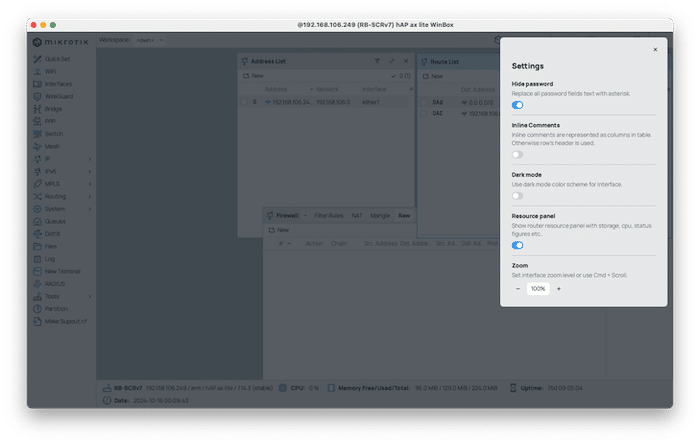The image size is (700, 444).
Task: Click the 100% zoom level field
Action: coord(538,289)
